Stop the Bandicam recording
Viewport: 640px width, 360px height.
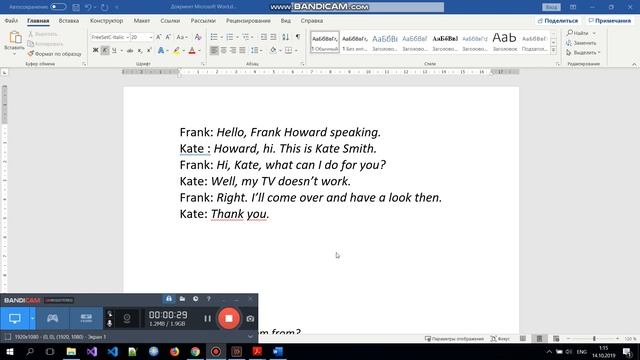pyautogui.click(x=229, y=318)
